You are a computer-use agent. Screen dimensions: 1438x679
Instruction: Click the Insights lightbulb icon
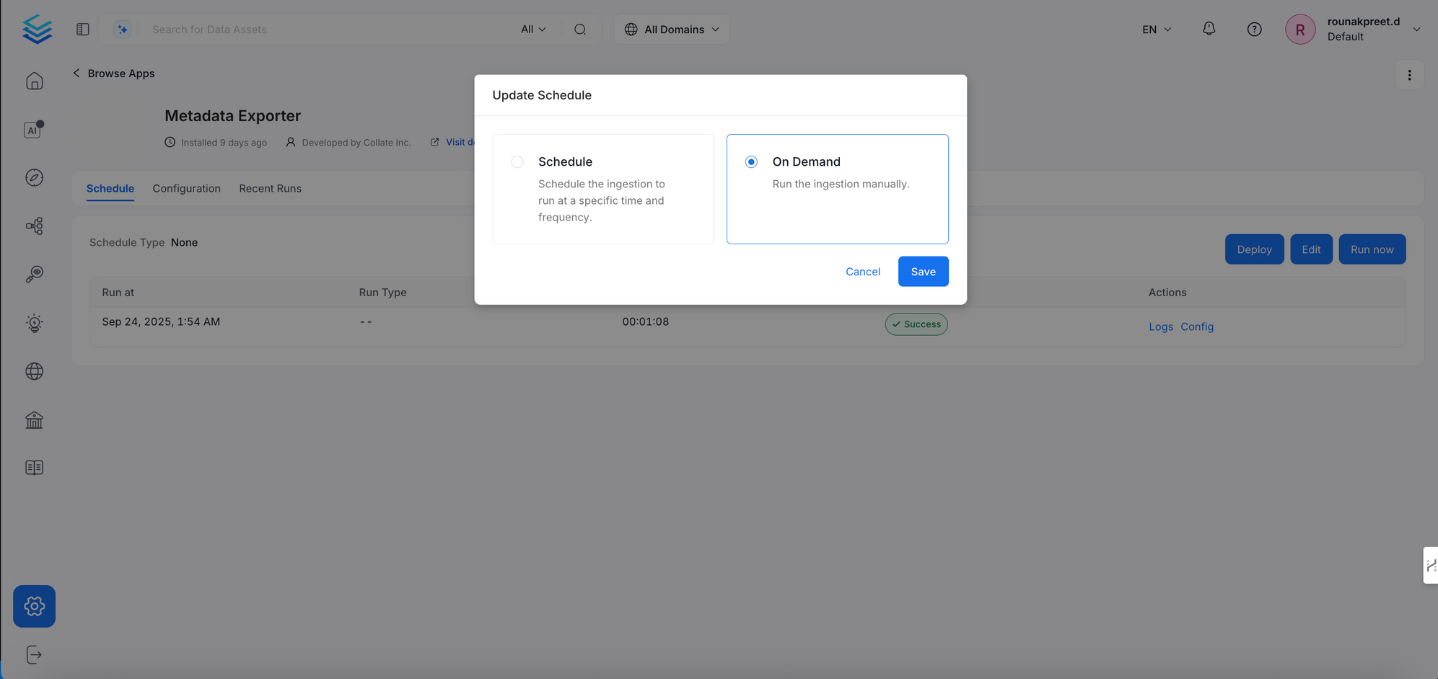coord(34,323)
